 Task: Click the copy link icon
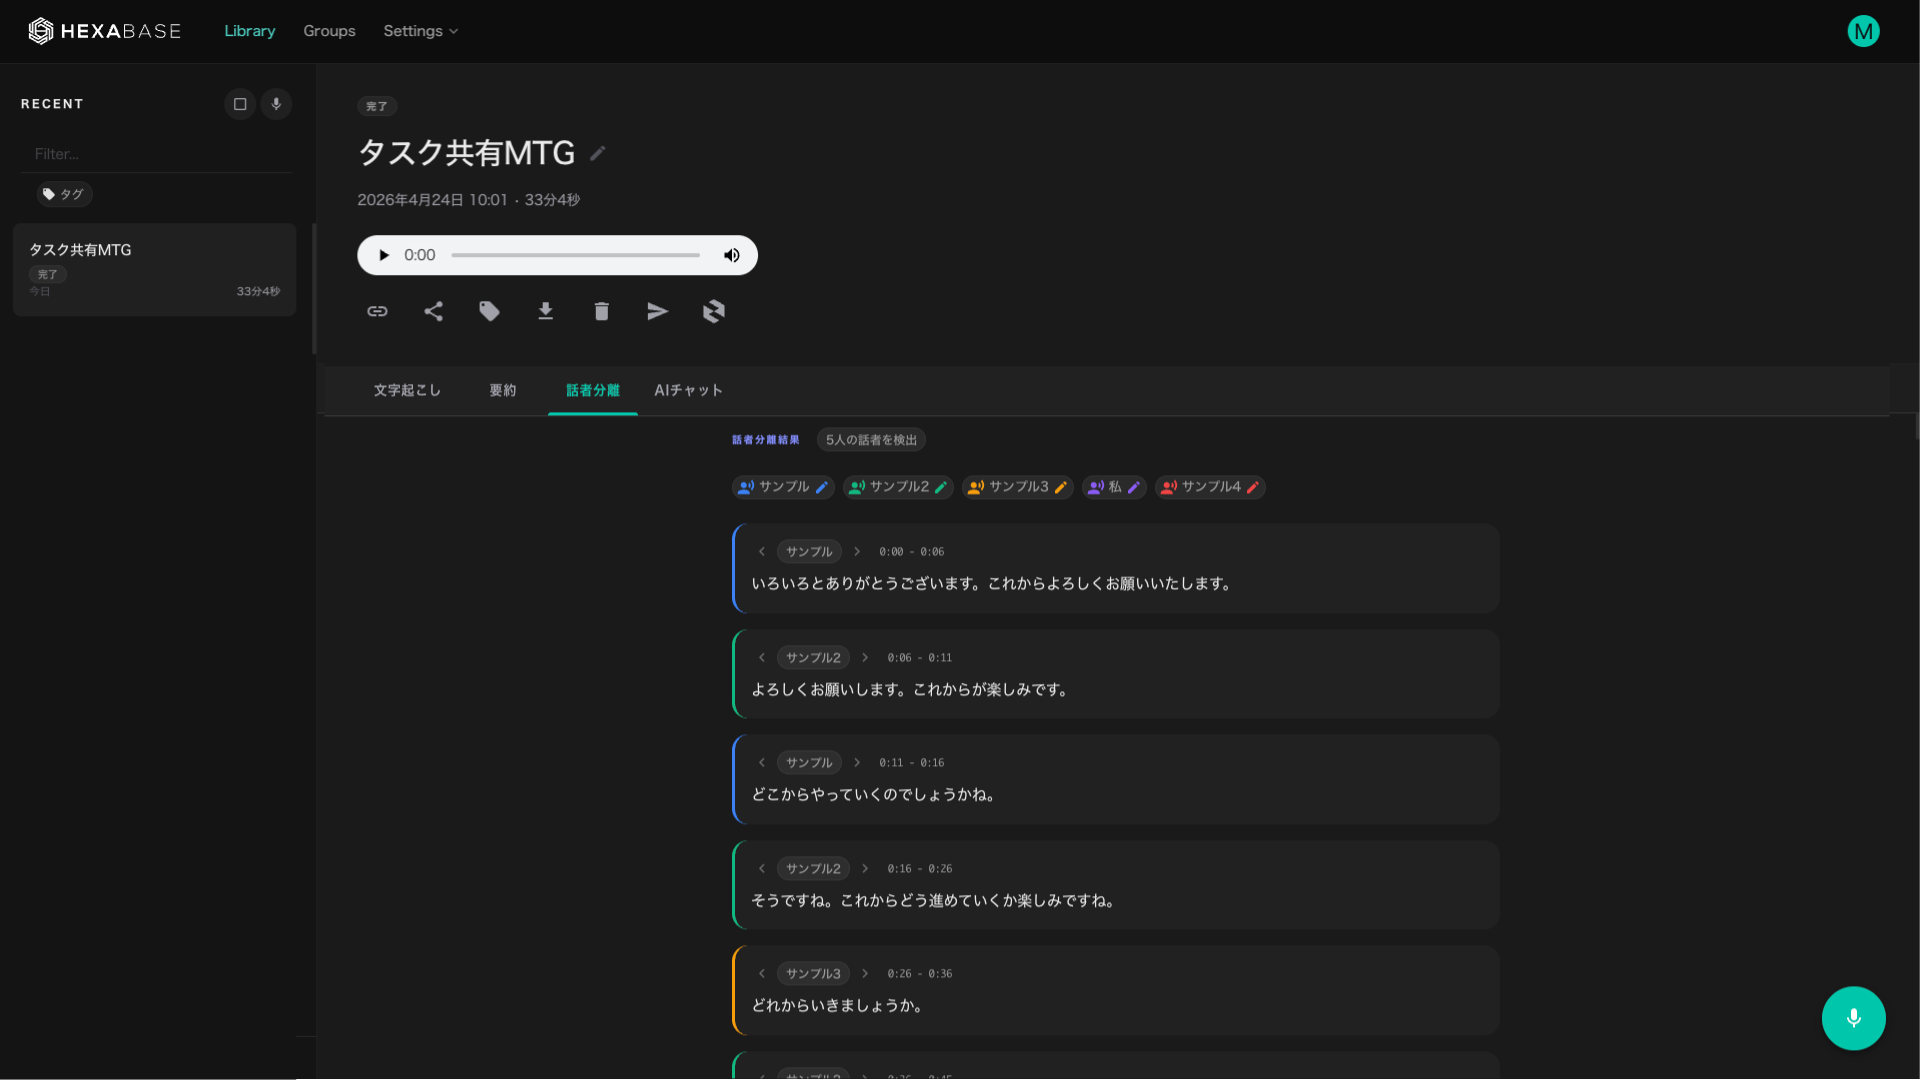click(x=377, y=311)
